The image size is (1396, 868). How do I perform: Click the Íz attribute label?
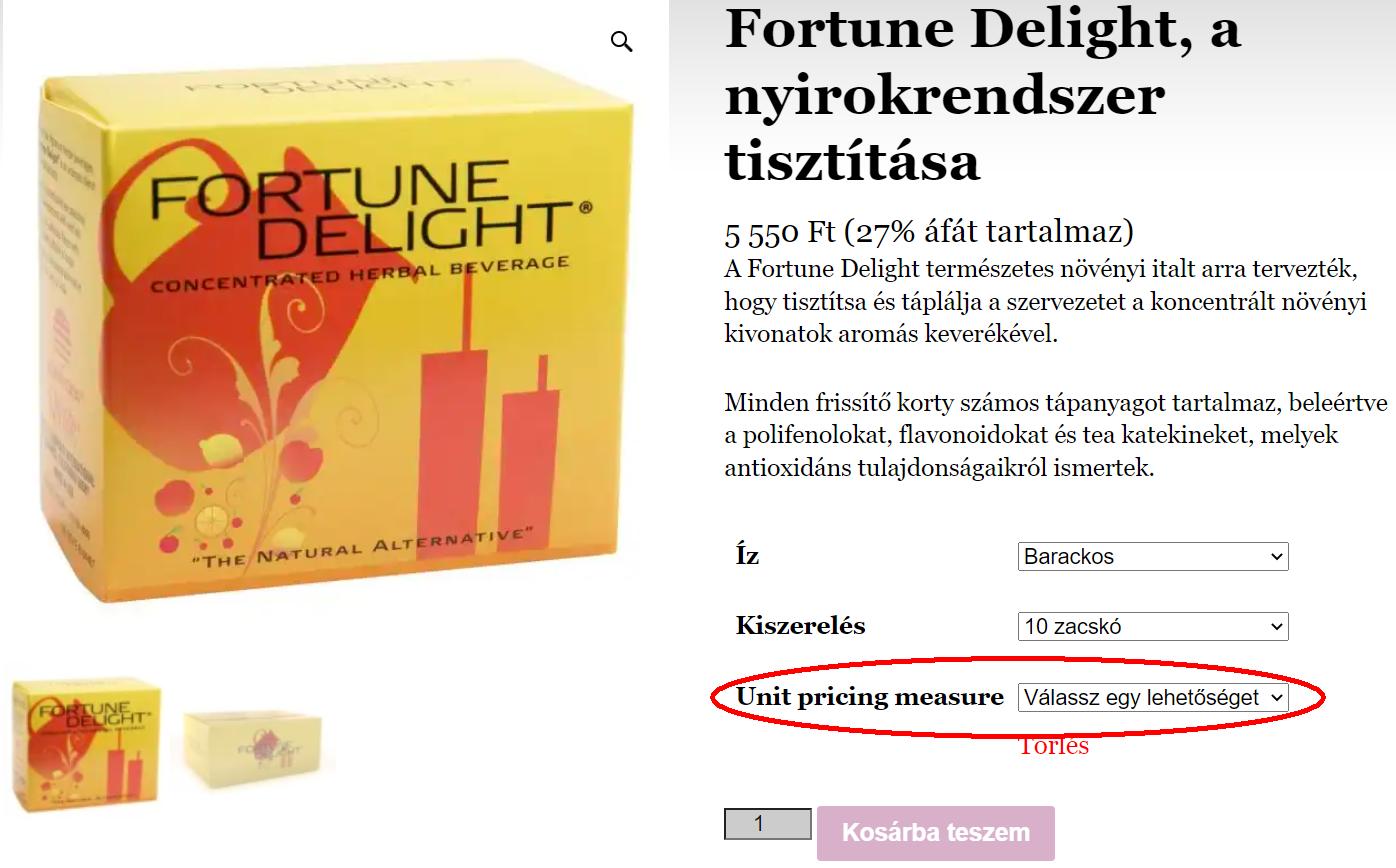pyautogui.click(x=748, y=554)
